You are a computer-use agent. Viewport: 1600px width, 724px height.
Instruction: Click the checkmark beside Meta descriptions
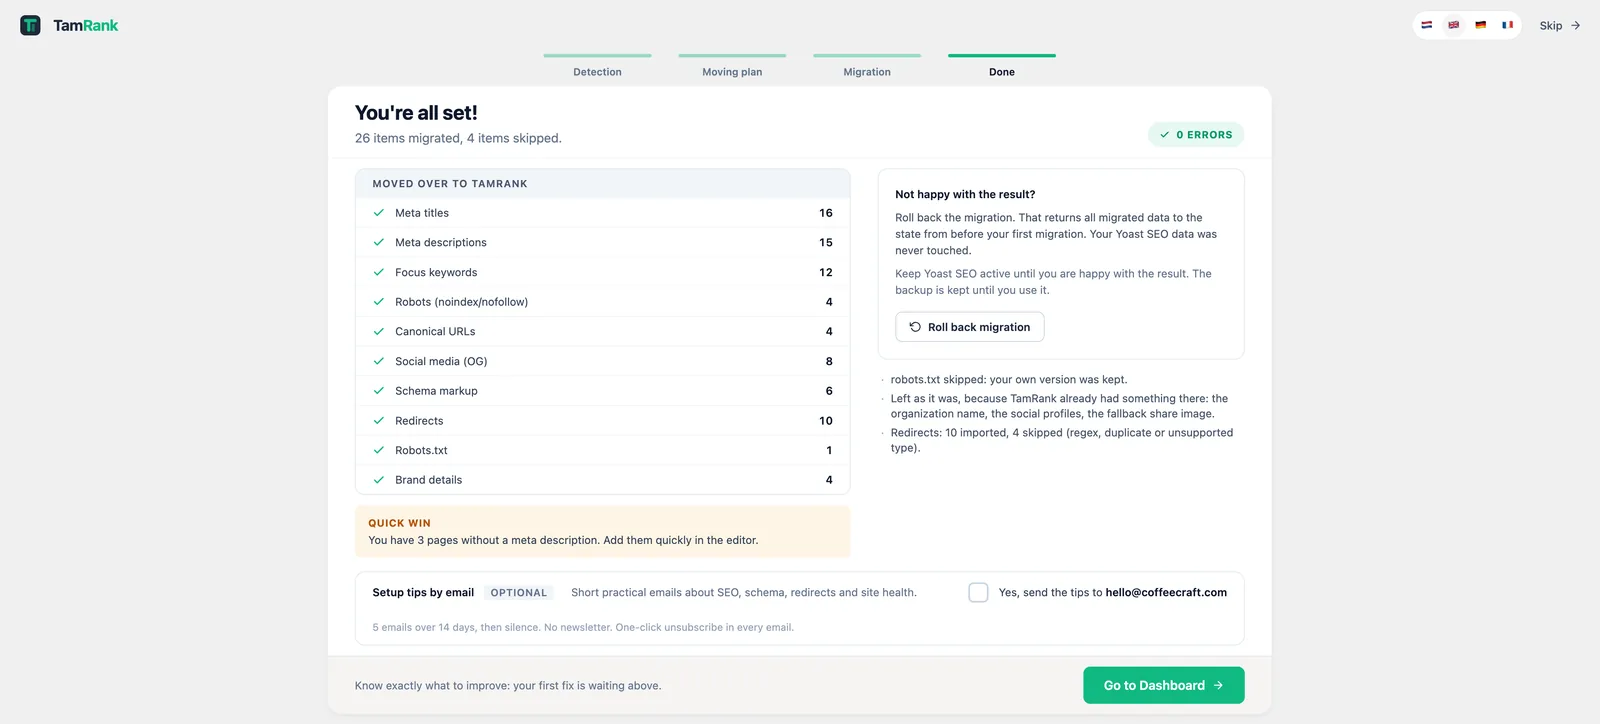pyautogui.click(x=379, y=242)
